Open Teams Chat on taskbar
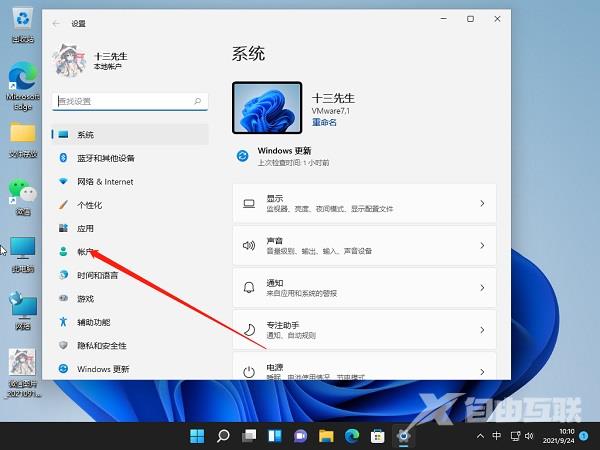This screenshot has height=450, width=600. tap(300, 435)
